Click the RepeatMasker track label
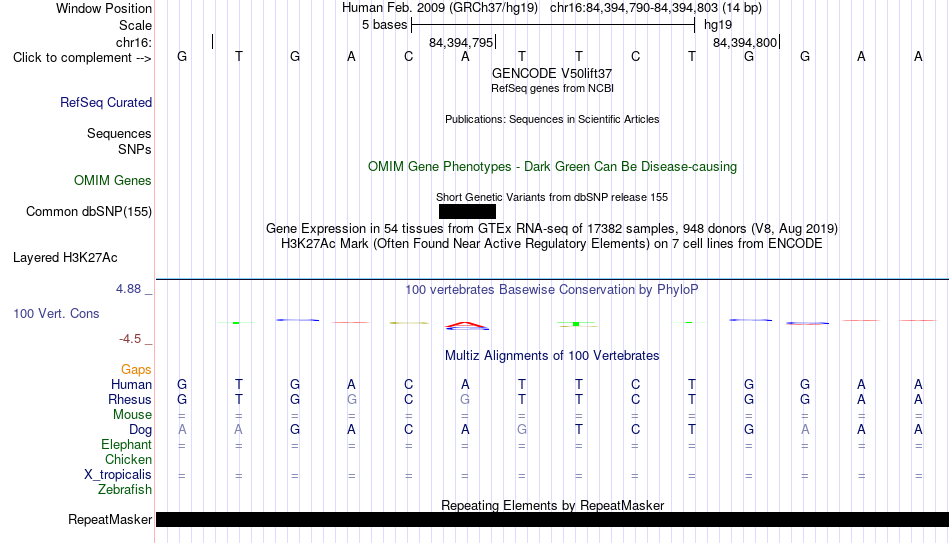This screenshot has width=950, height=543. pos(110,519)
